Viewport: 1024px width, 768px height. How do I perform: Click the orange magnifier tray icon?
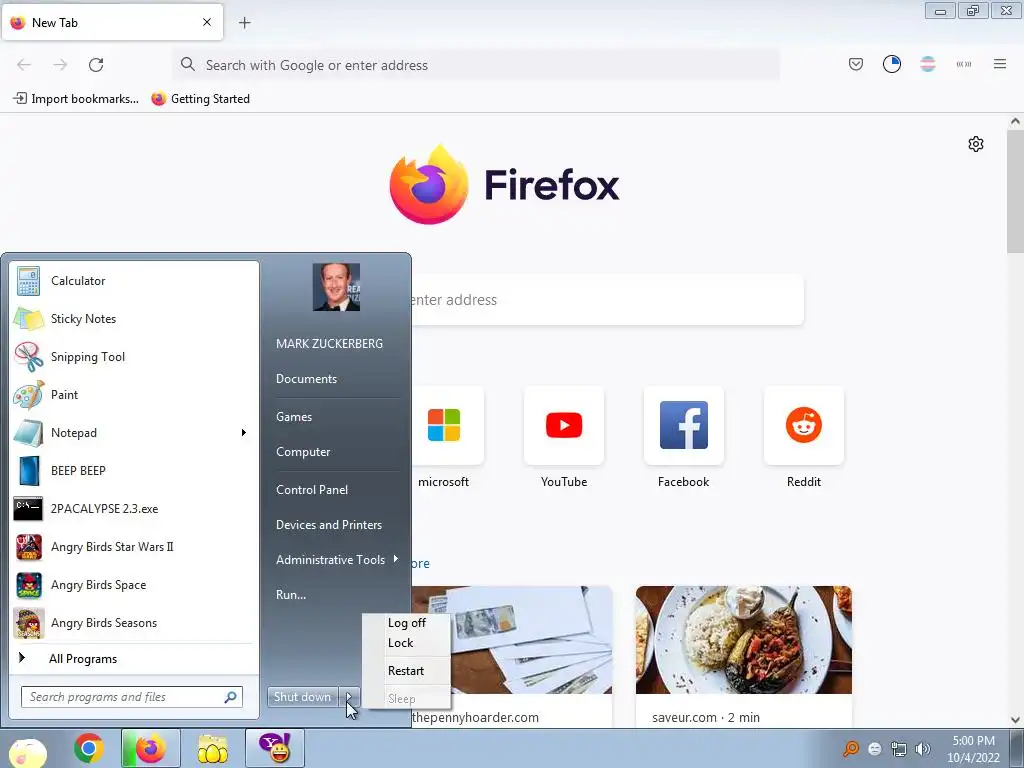click(x=851, y=749)
